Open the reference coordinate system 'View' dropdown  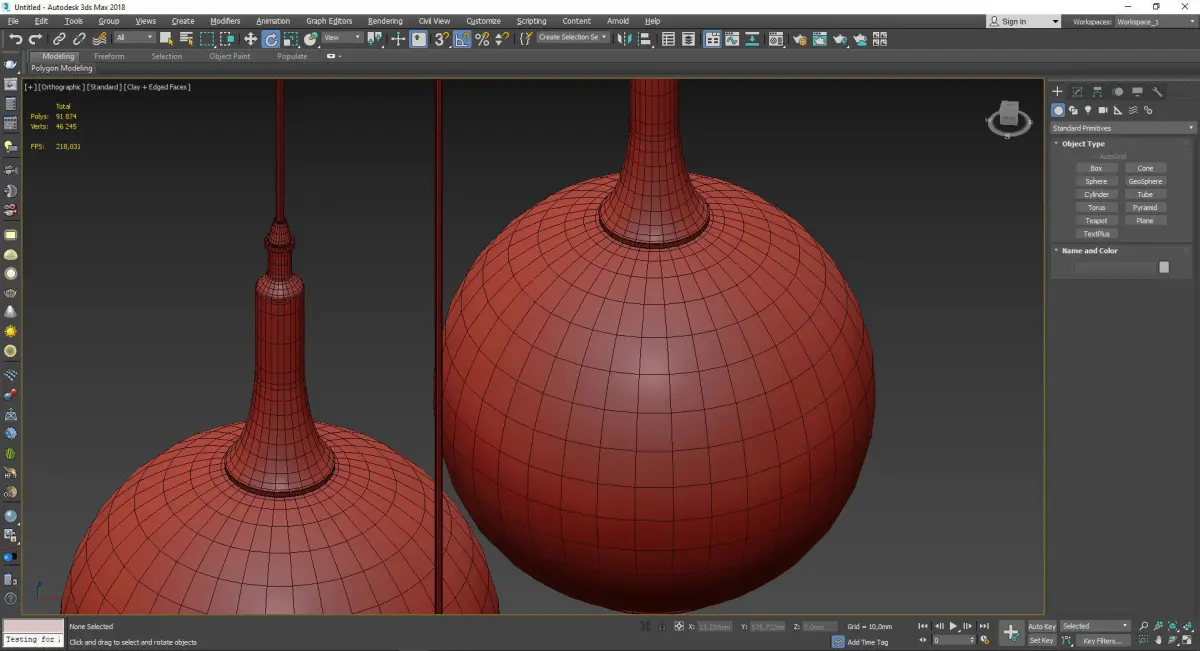[342, 38]
